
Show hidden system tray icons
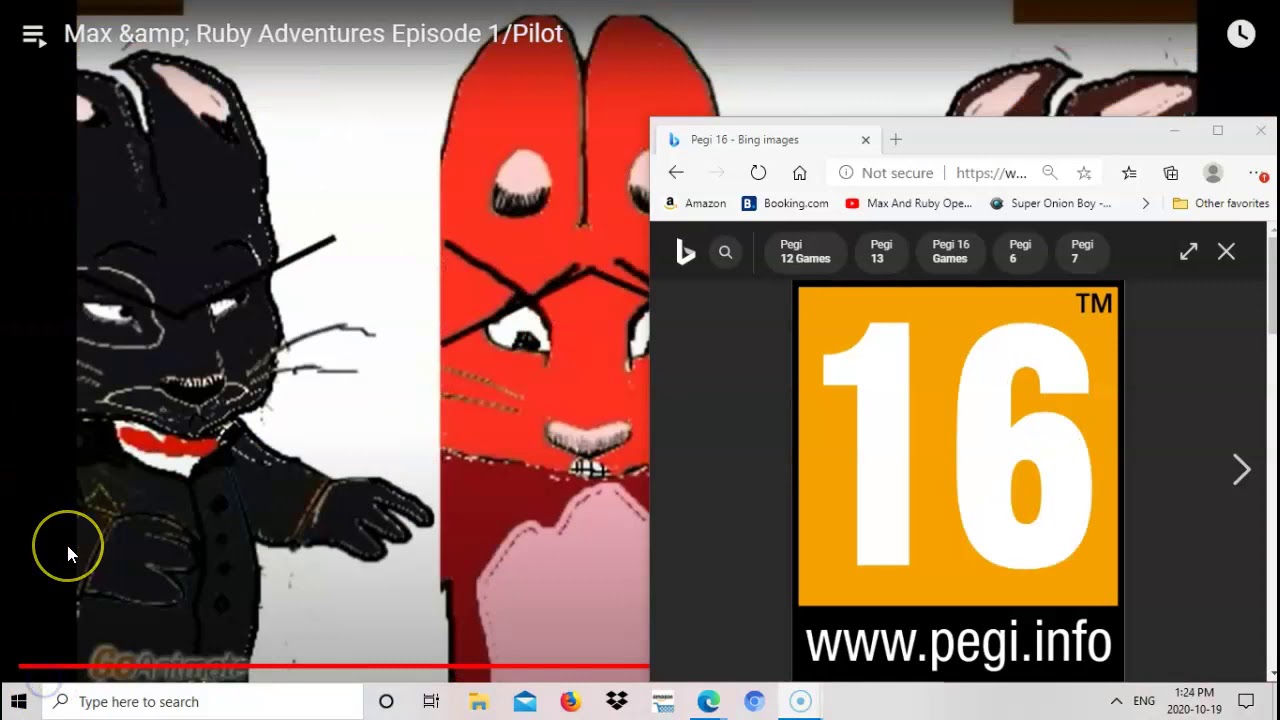pyautogui.click(x=1116, y=701)
